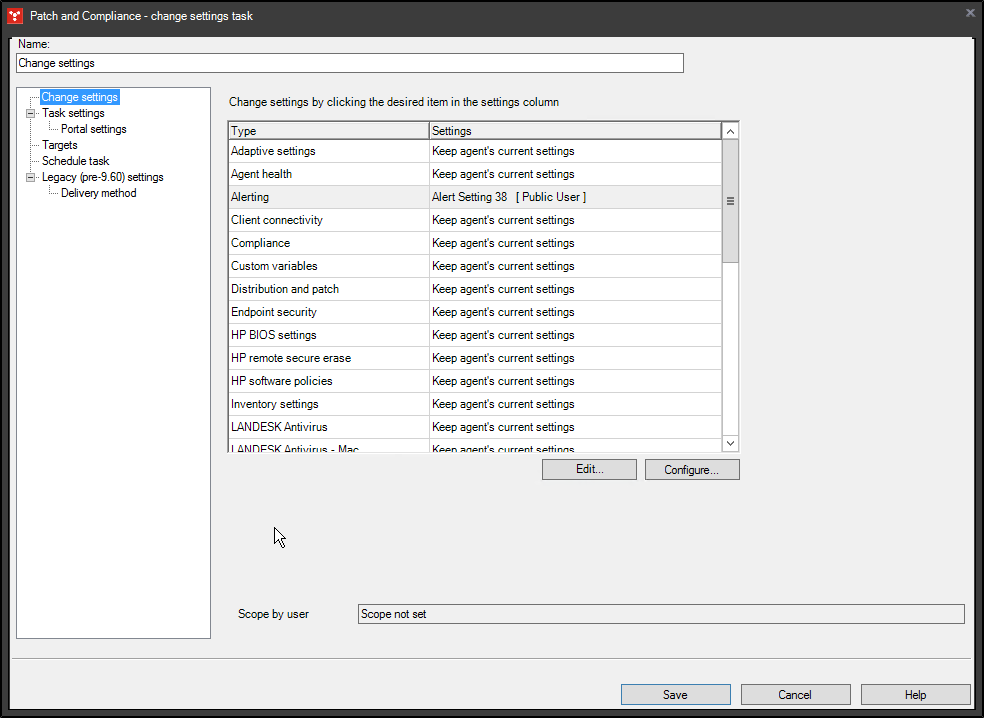Select the Change settings tree item

tap(79, 97)
